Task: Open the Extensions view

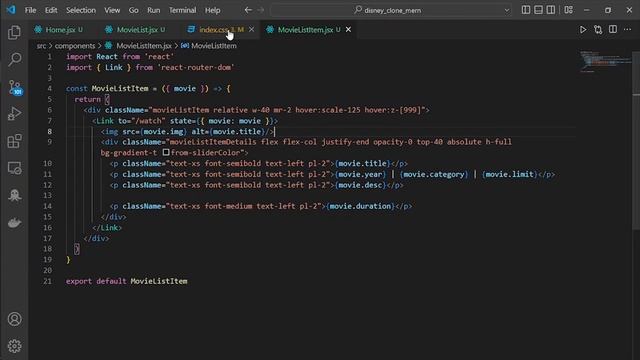Action: [14, 141]
